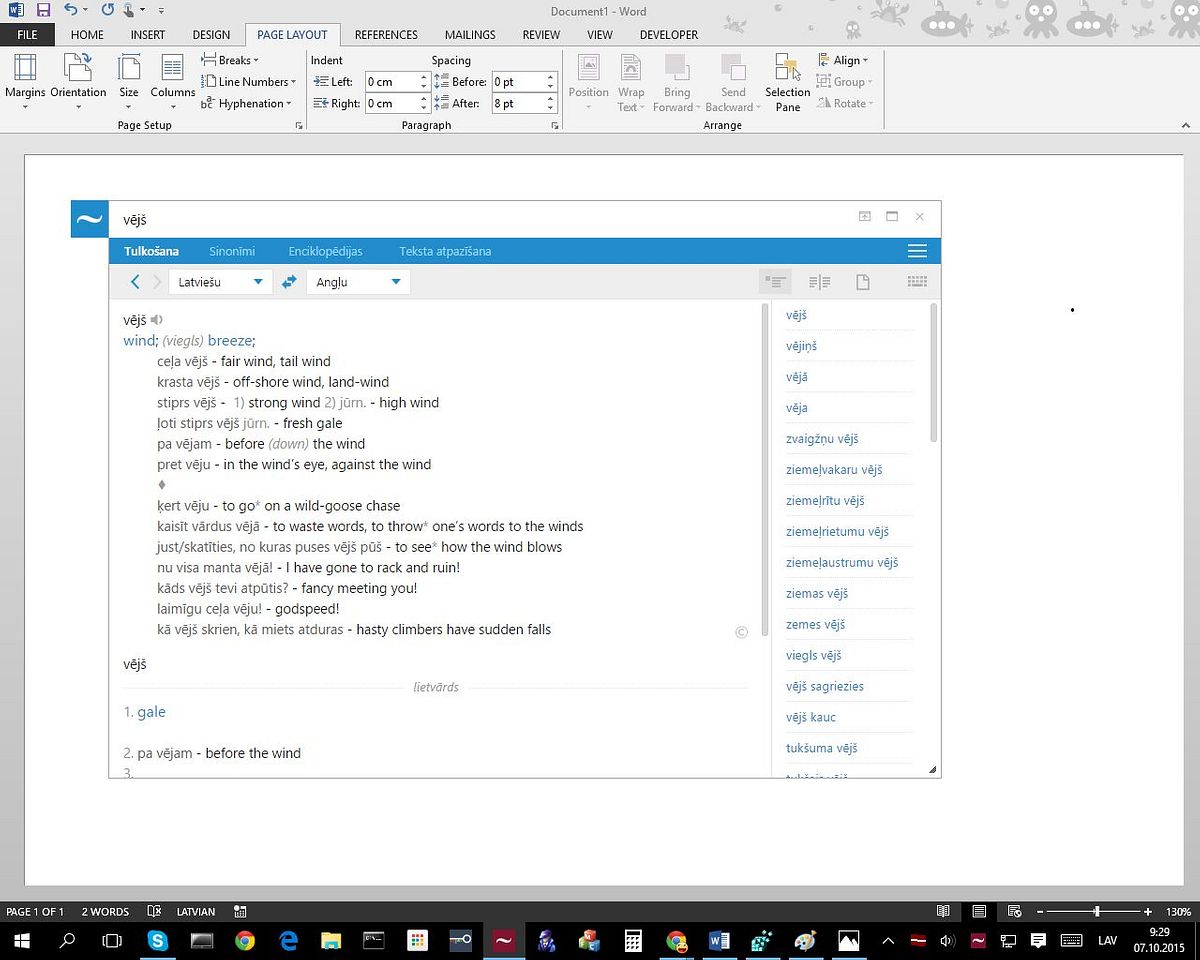This screenshot has width=1200, height=960.
Task: Open the Columns gallery
Action: click(x=173, y=82)
